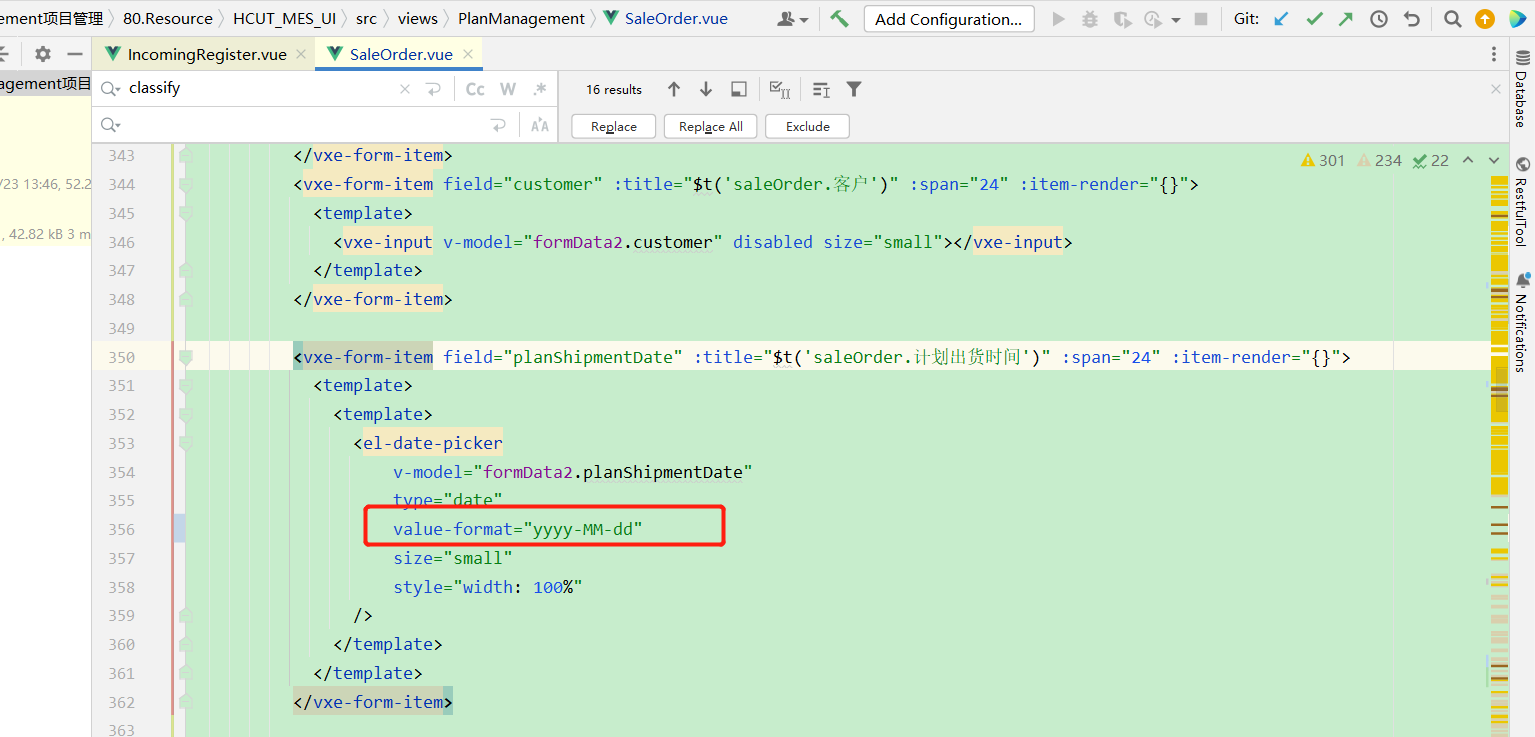Click the Git Update Project arrow
Image resolution: width=1535 pixels, height=737 pixels.
coord(1281,19)
